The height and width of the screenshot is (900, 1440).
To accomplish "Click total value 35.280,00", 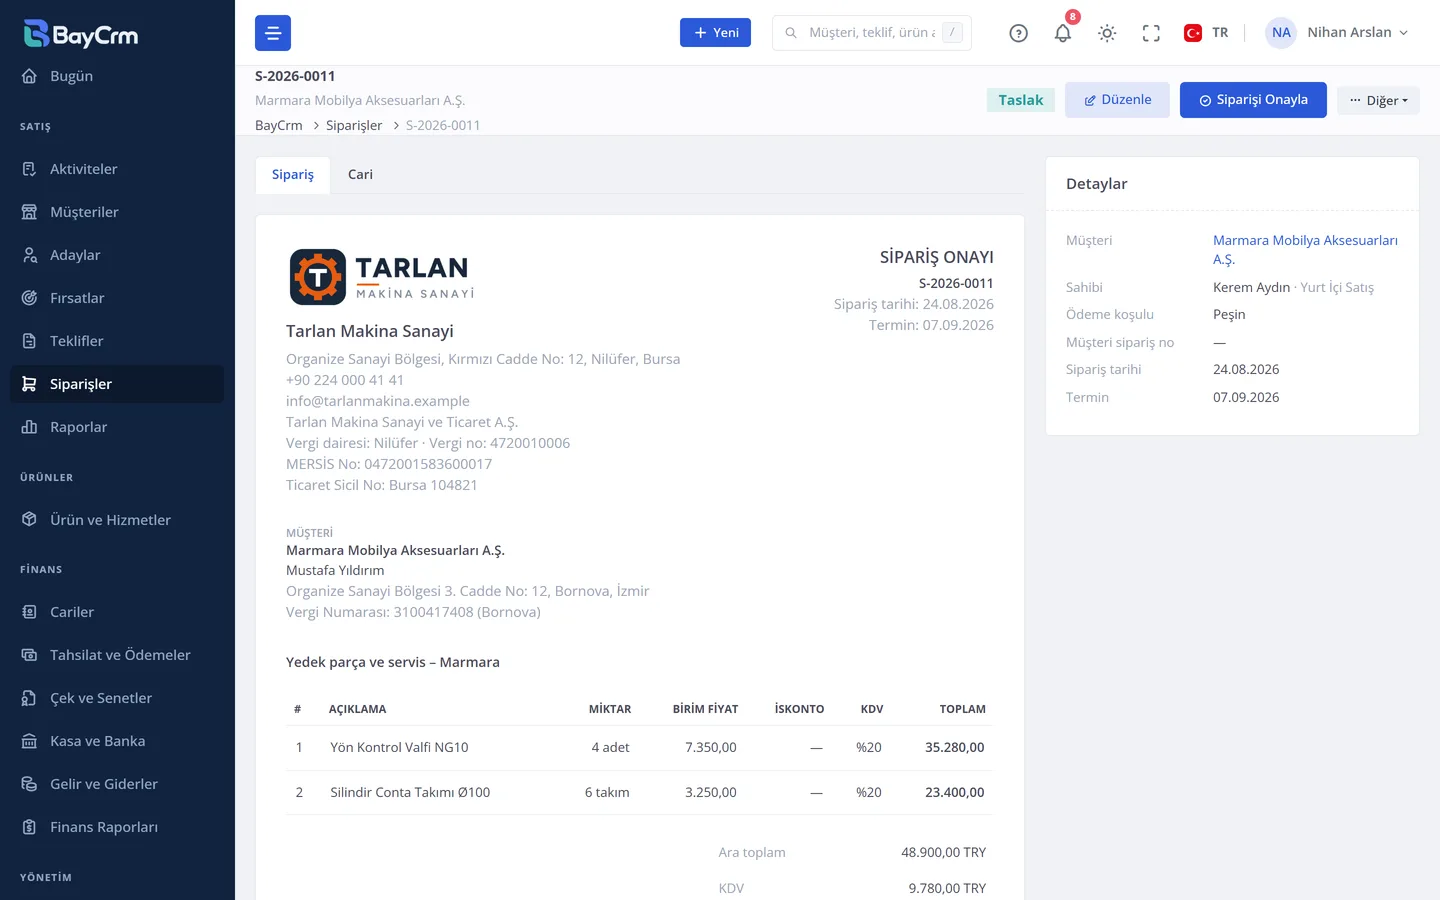I will tap(954, 747).
